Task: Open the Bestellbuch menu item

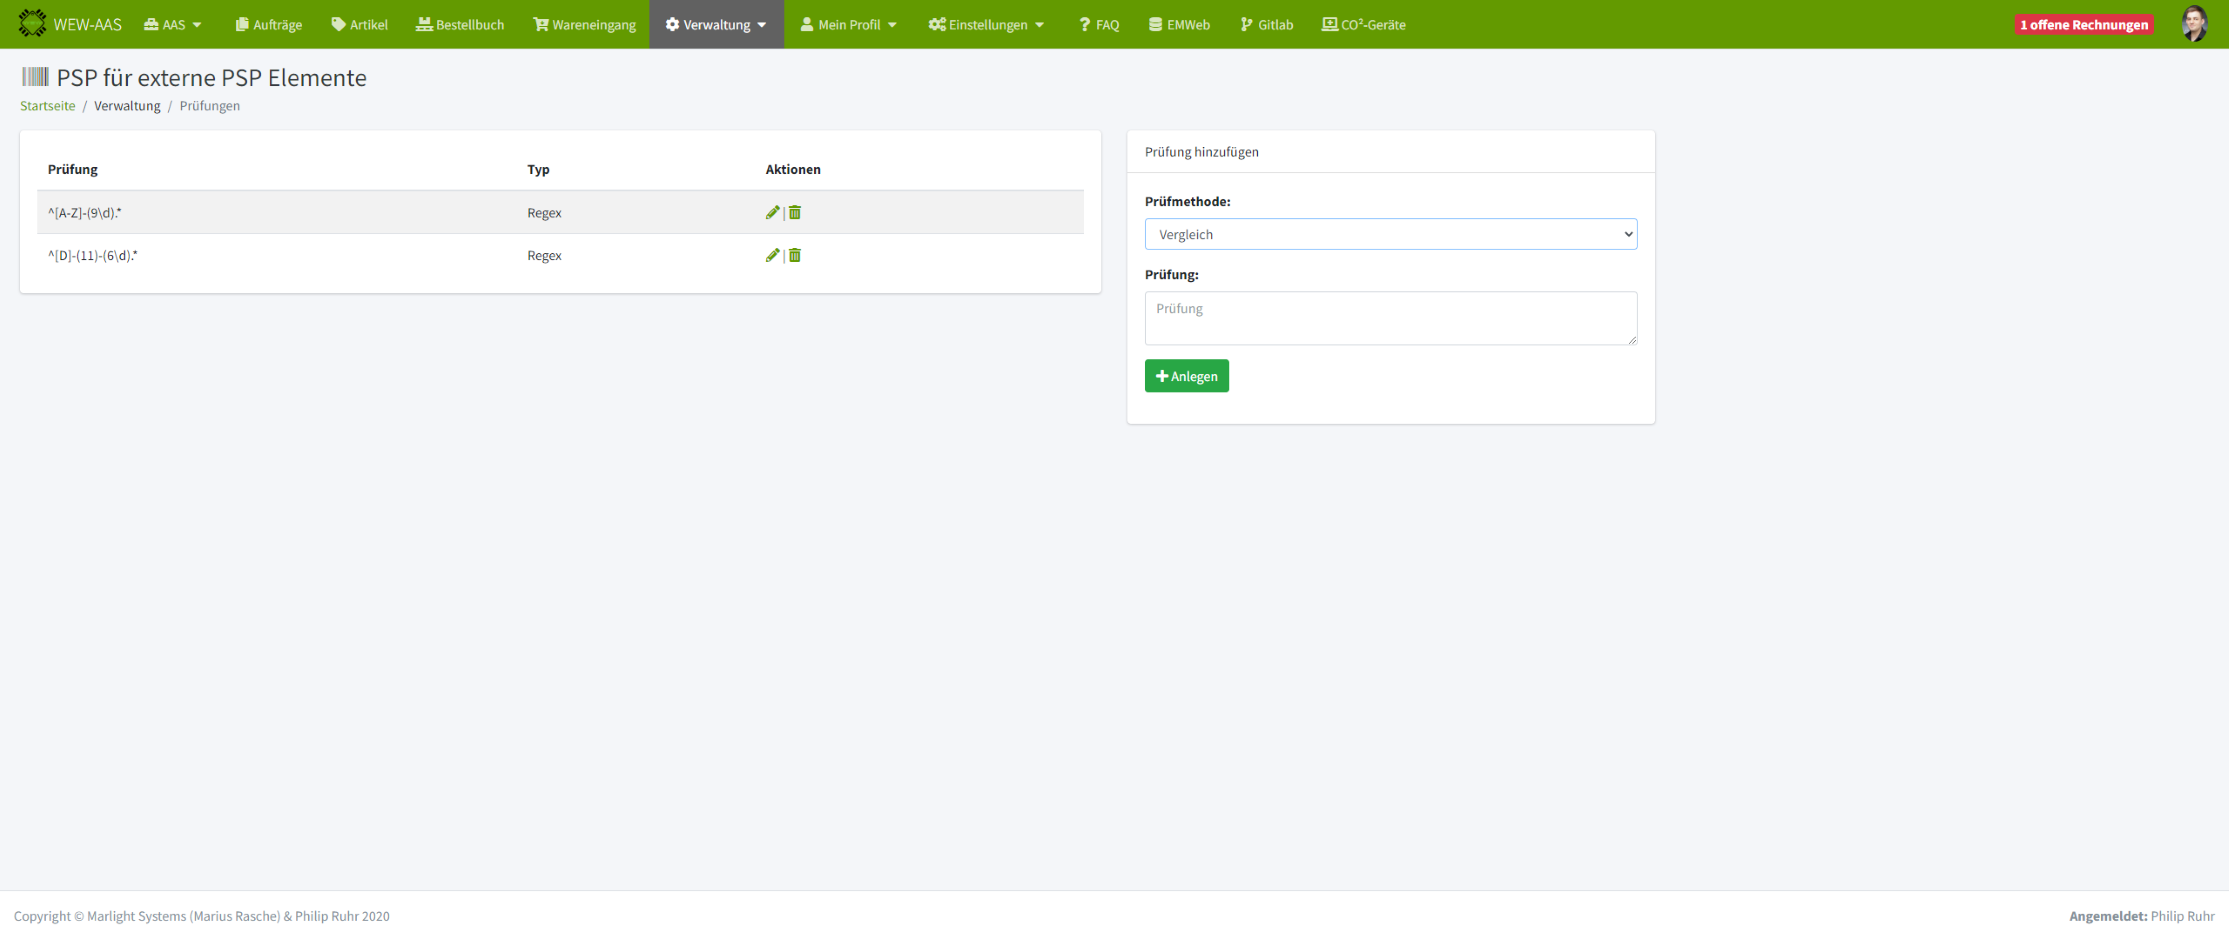Action: point(460,24)
